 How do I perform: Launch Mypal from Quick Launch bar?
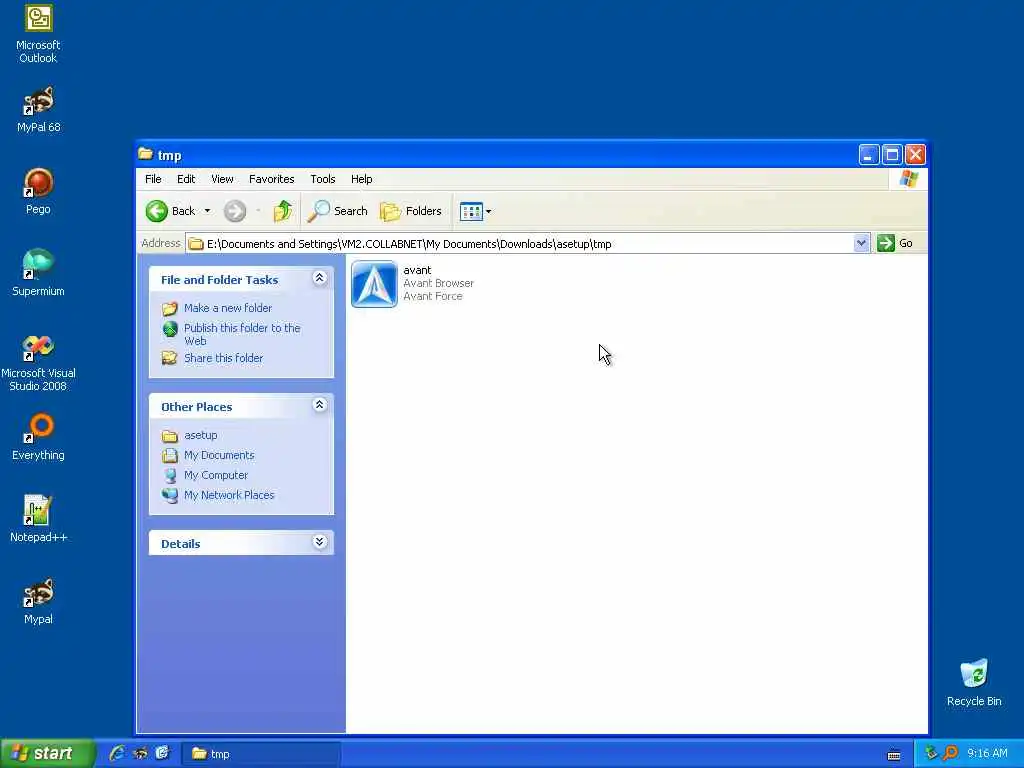tap(140, 754)
